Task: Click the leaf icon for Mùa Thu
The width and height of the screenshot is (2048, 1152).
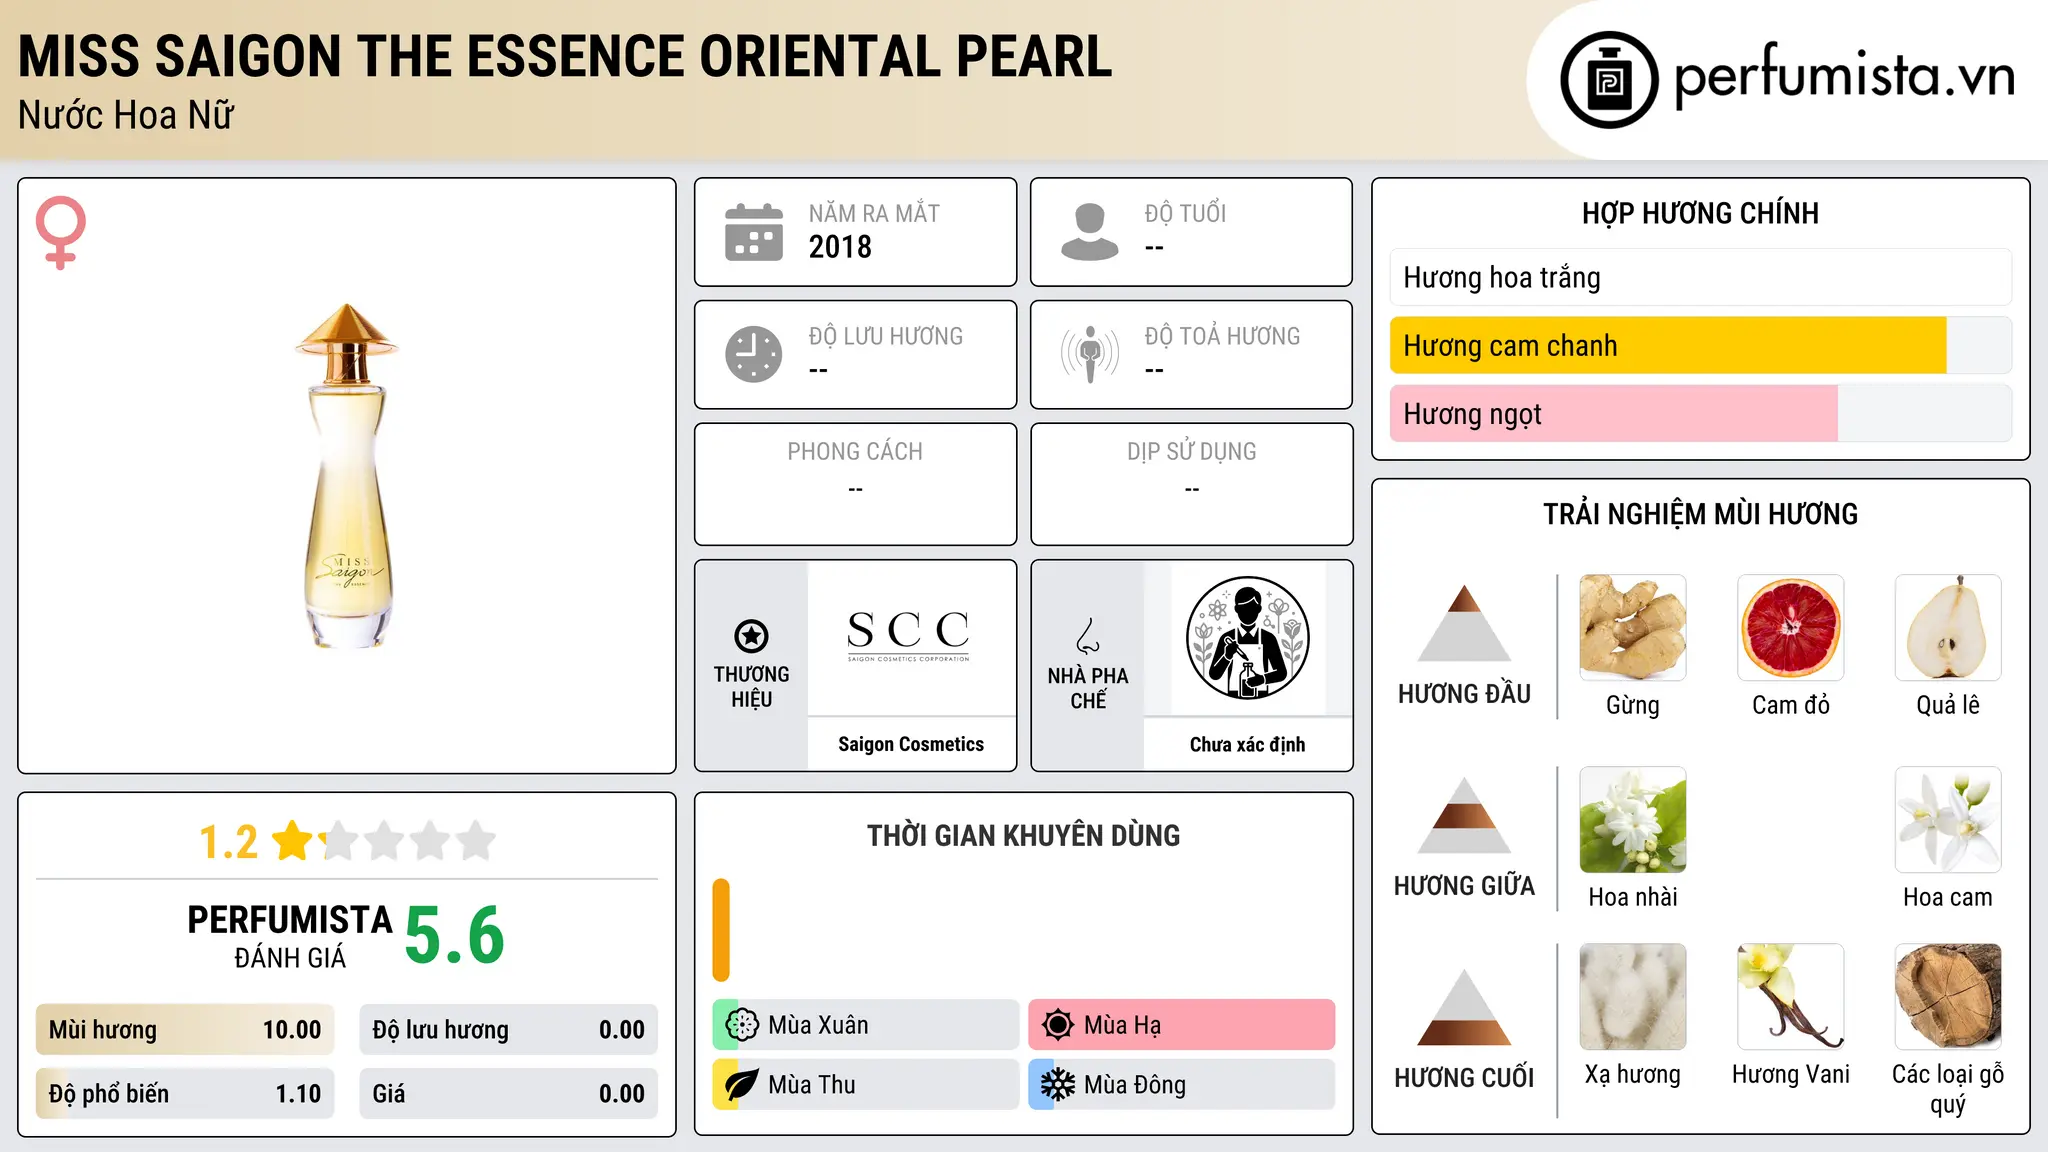Action: 742,1085
